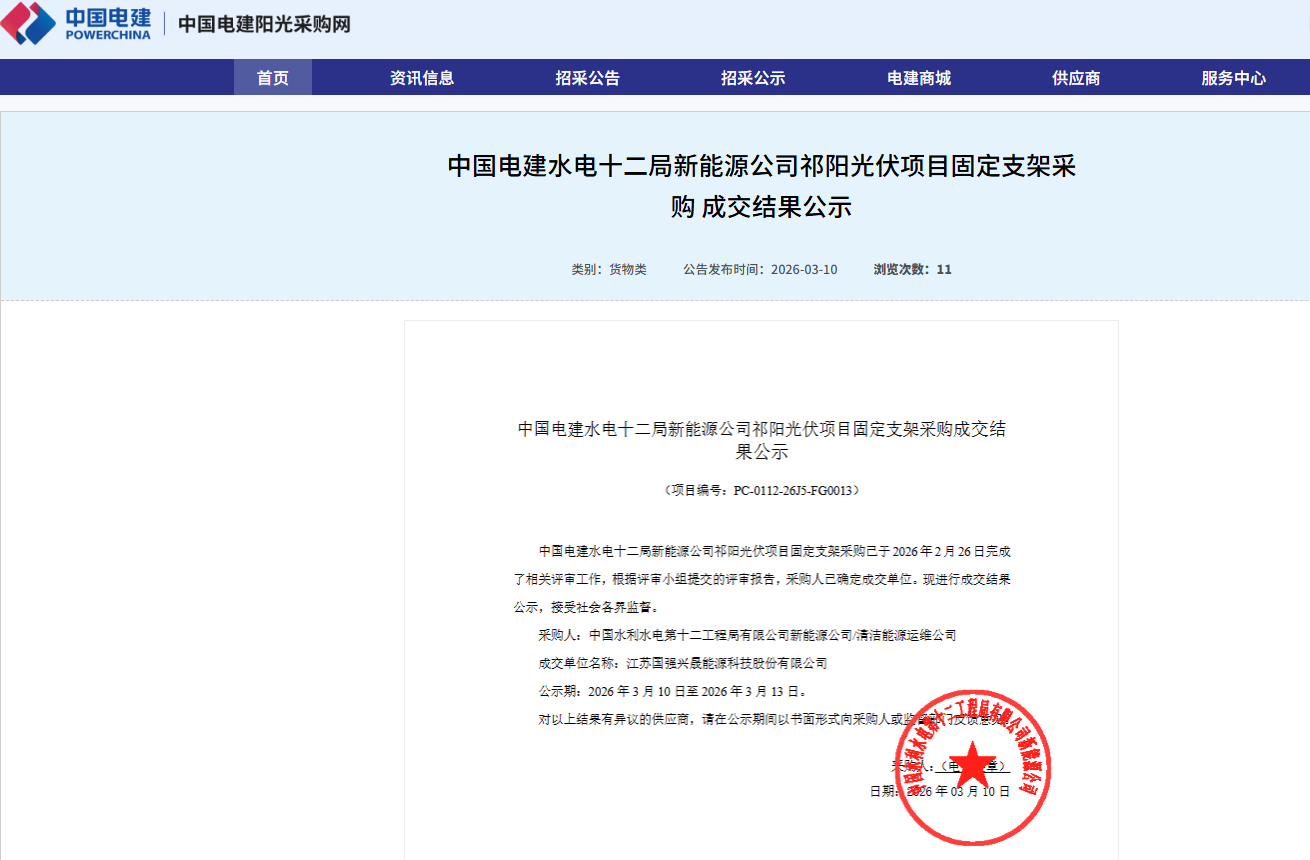Navigate to the 供应商 page
This screenshot has width=1310, height=860.
point(1076,78)
